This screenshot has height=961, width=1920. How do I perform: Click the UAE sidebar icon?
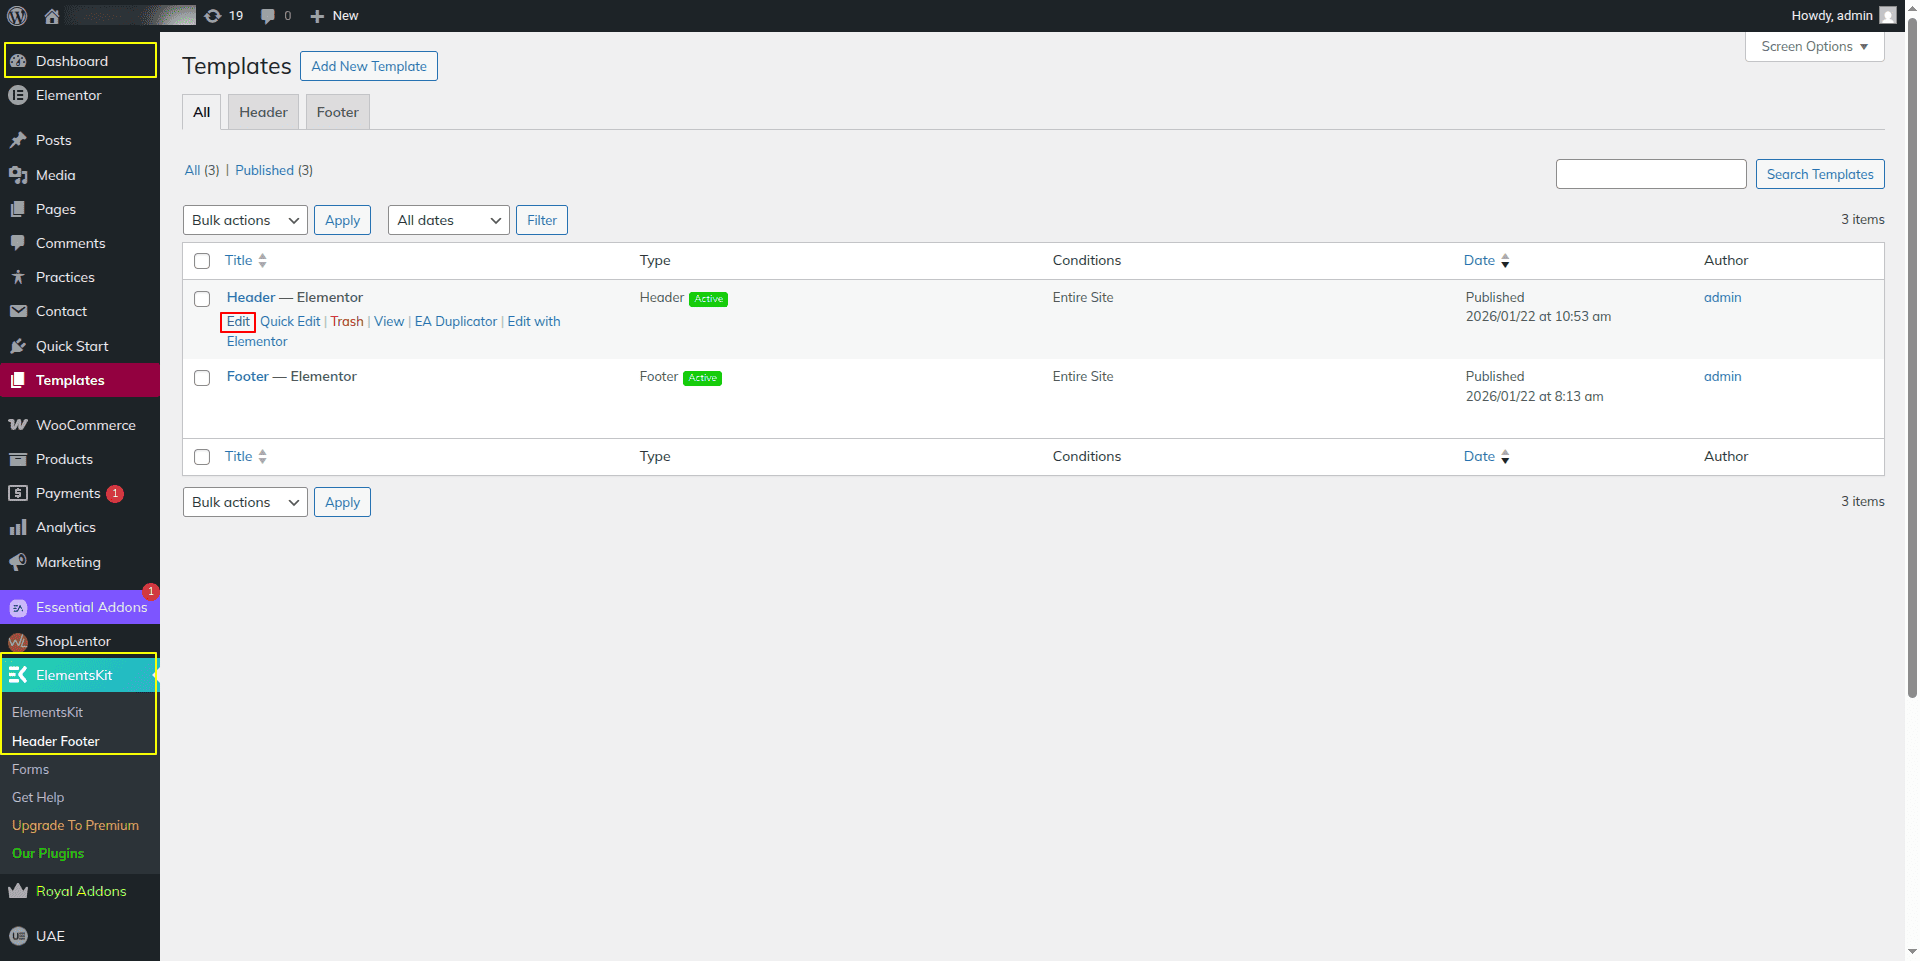pyautogui.click(x=18, y=936)
